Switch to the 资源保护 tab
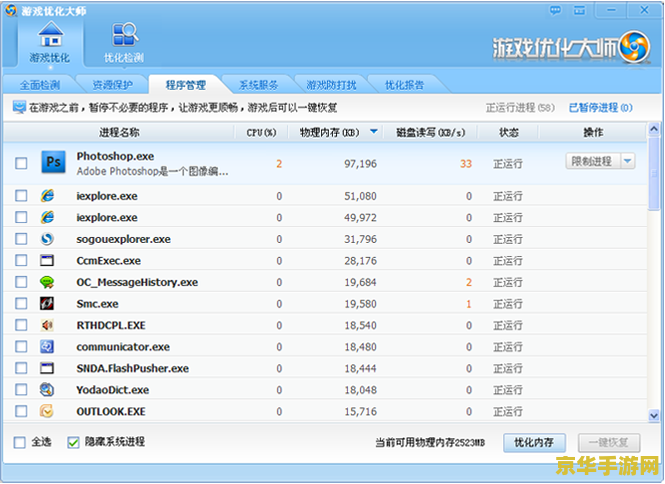 tap(112, 85)
